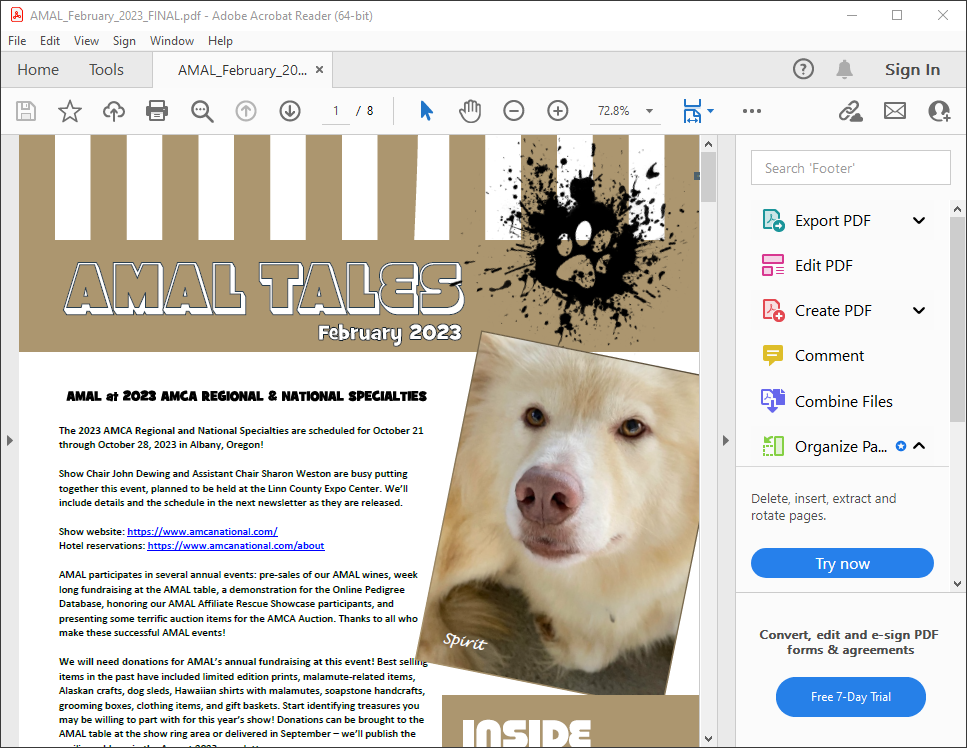Screen dimensions: 967x748
Task: Zoom out with minus icon
Action: click(514, 111)
